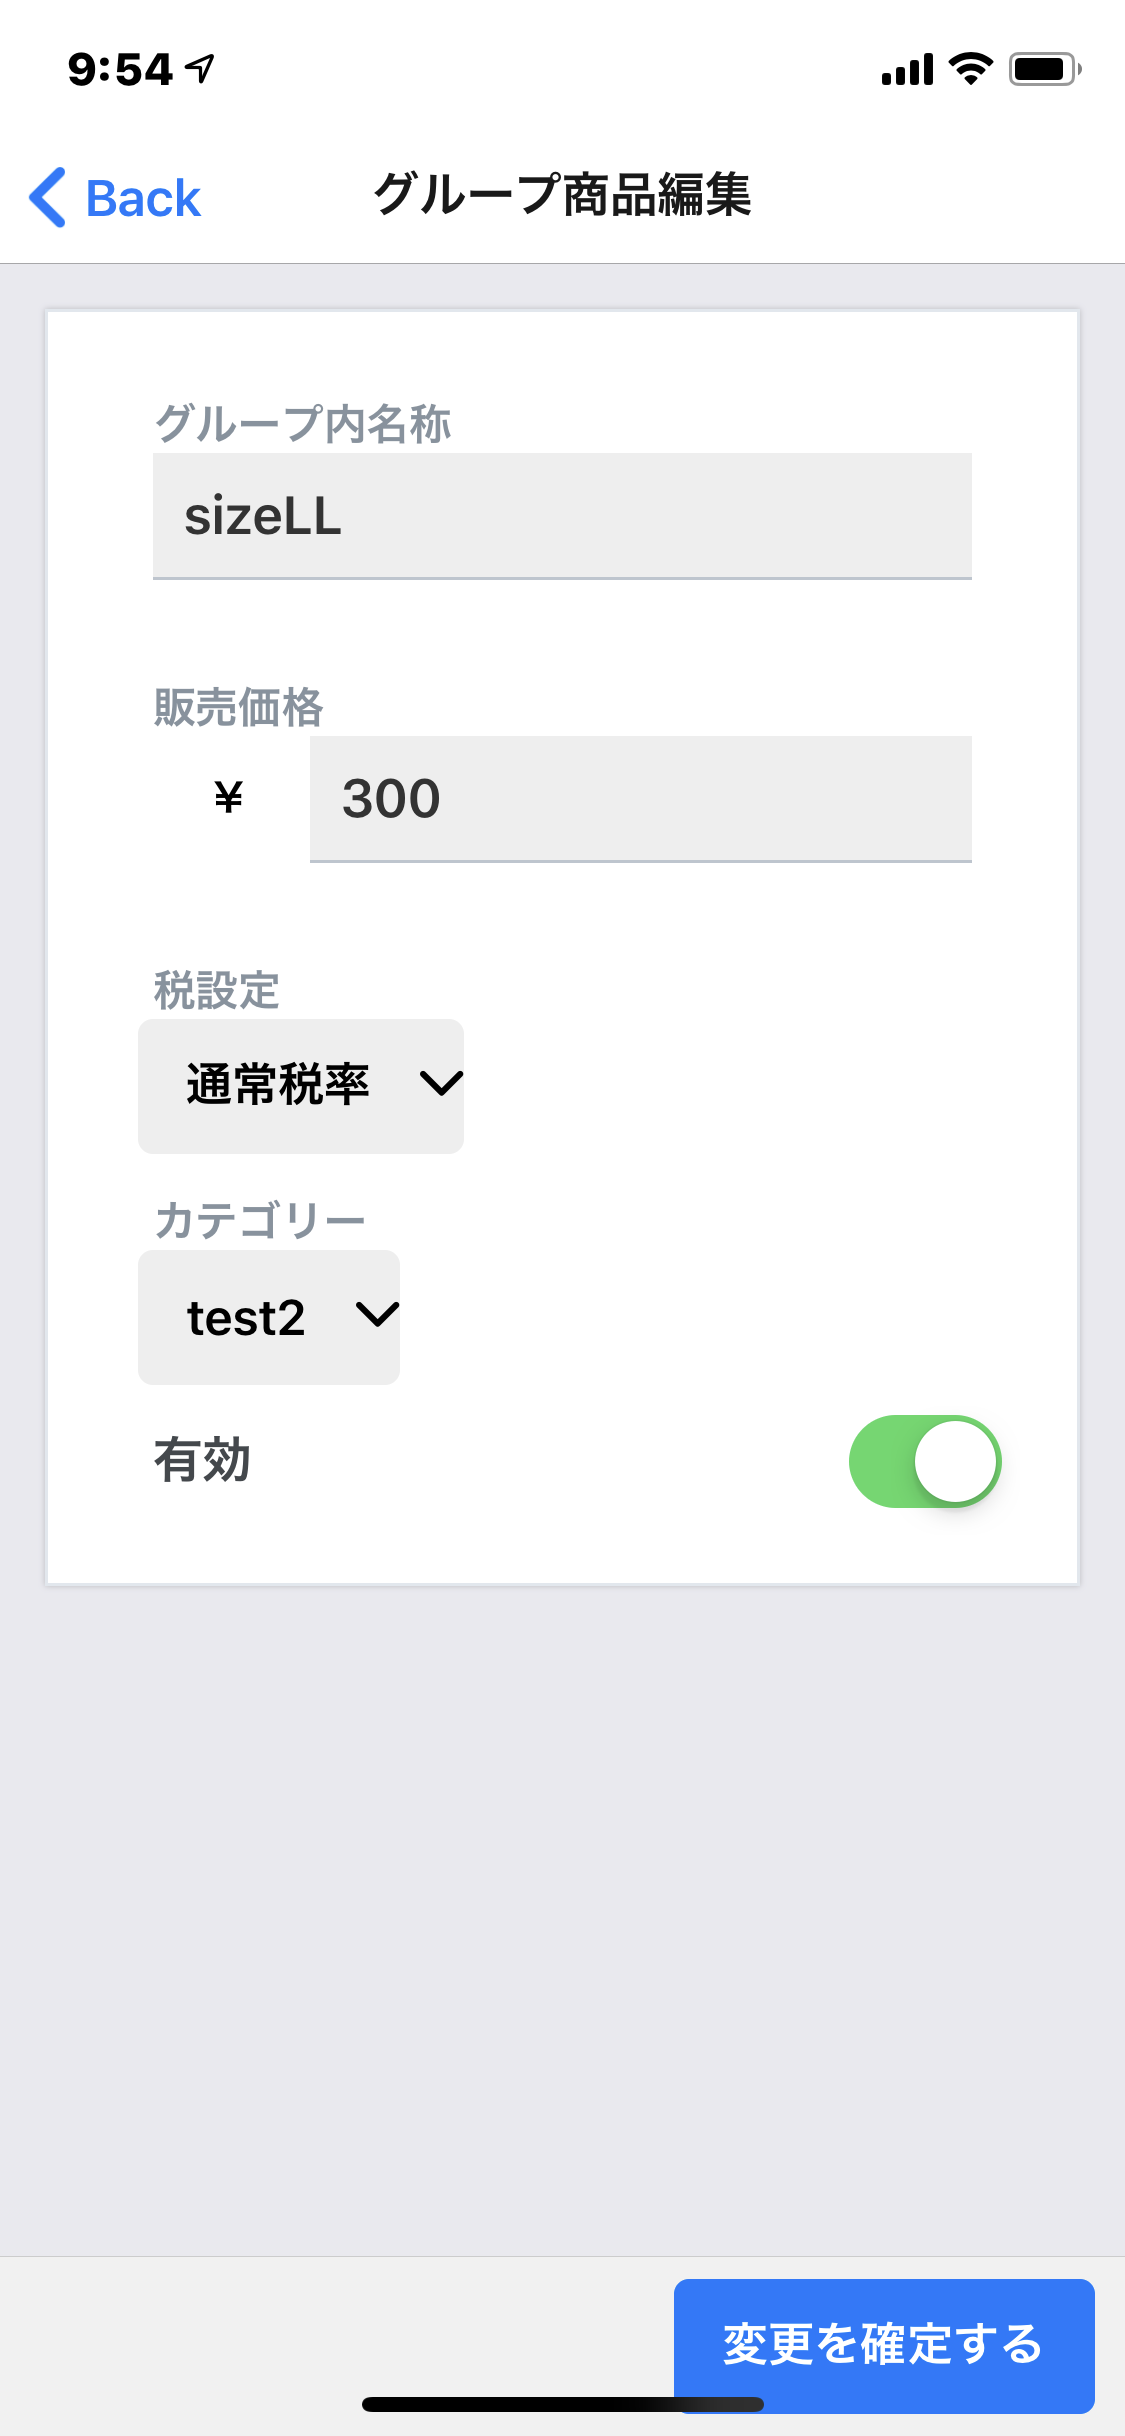This screenshot has height=2436, width=1125.
Task: Tap the 有効 label text
Action: (202, 1460)
